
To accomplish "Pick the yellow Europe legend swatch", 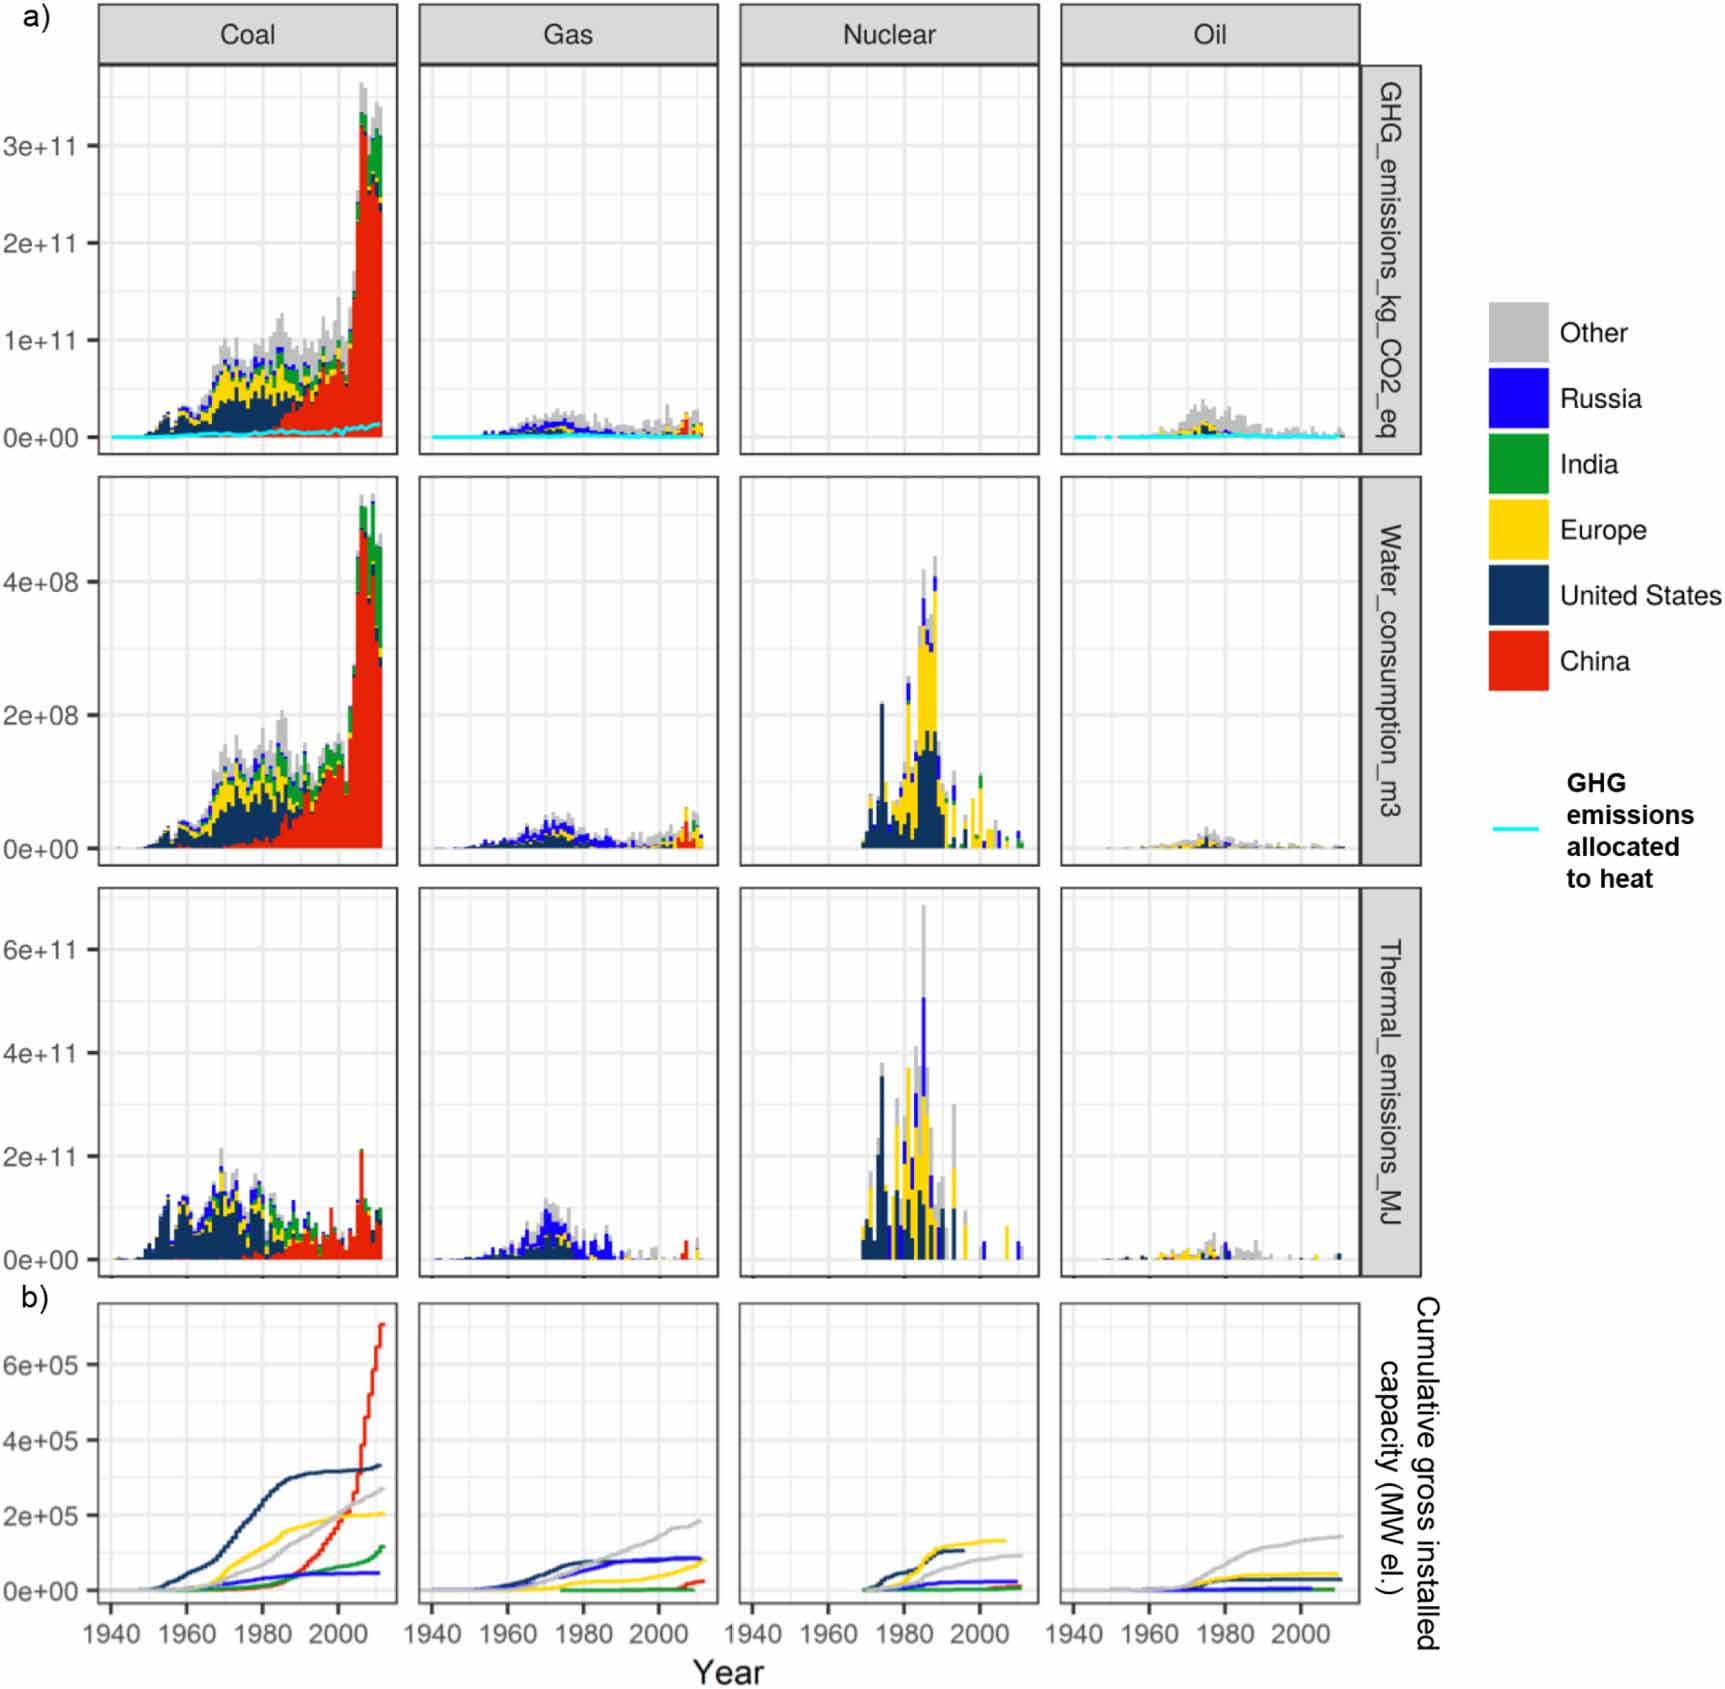I will click(1517, 530).
